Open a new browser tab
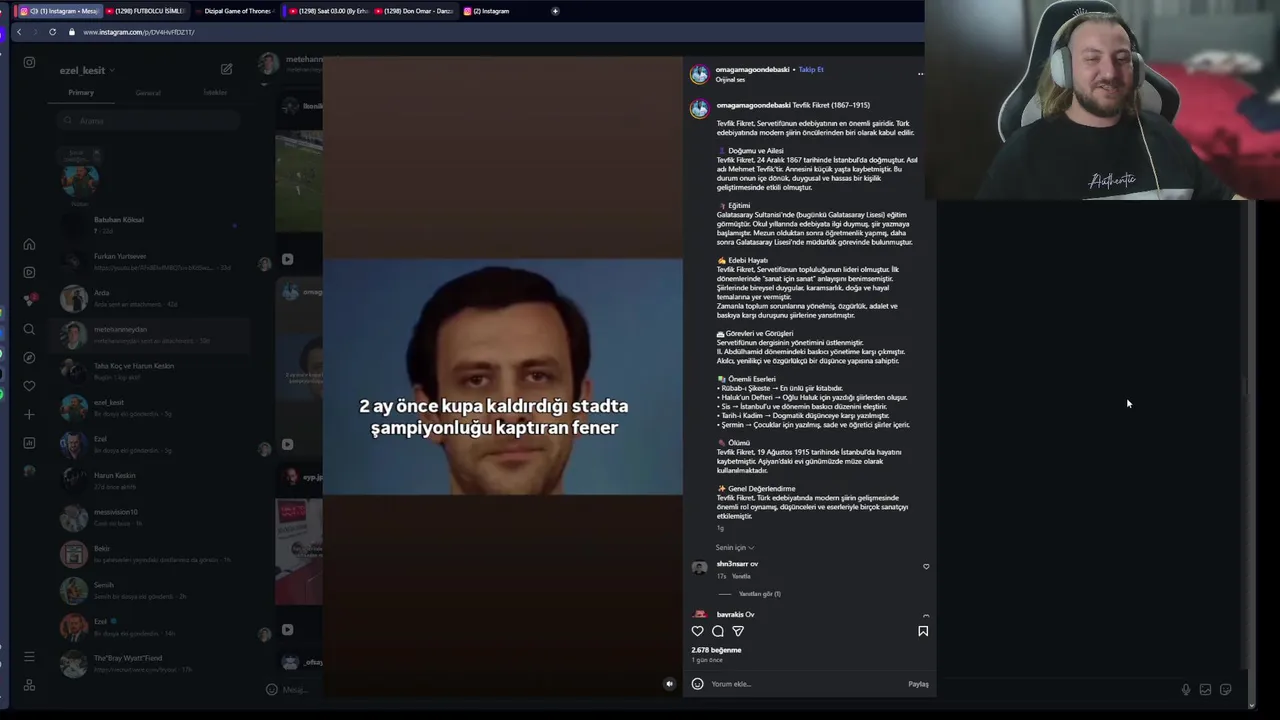The image size is (1280, 720). point(555,11)
